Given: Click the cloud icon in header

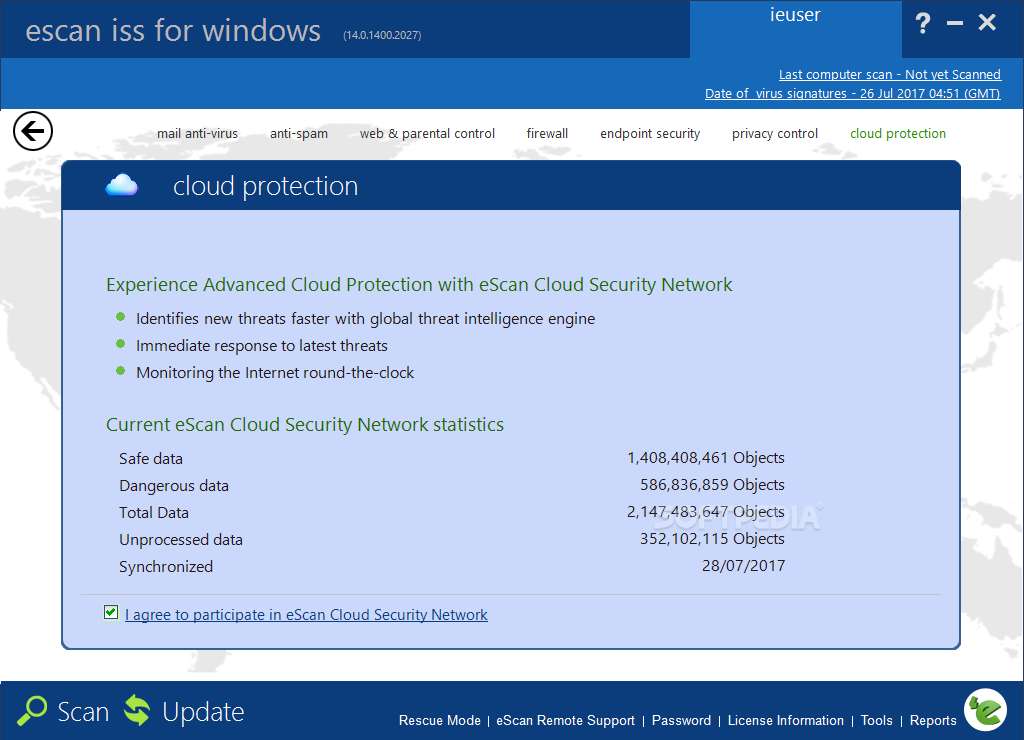Looking at the screenshot, I should (121, 185).
